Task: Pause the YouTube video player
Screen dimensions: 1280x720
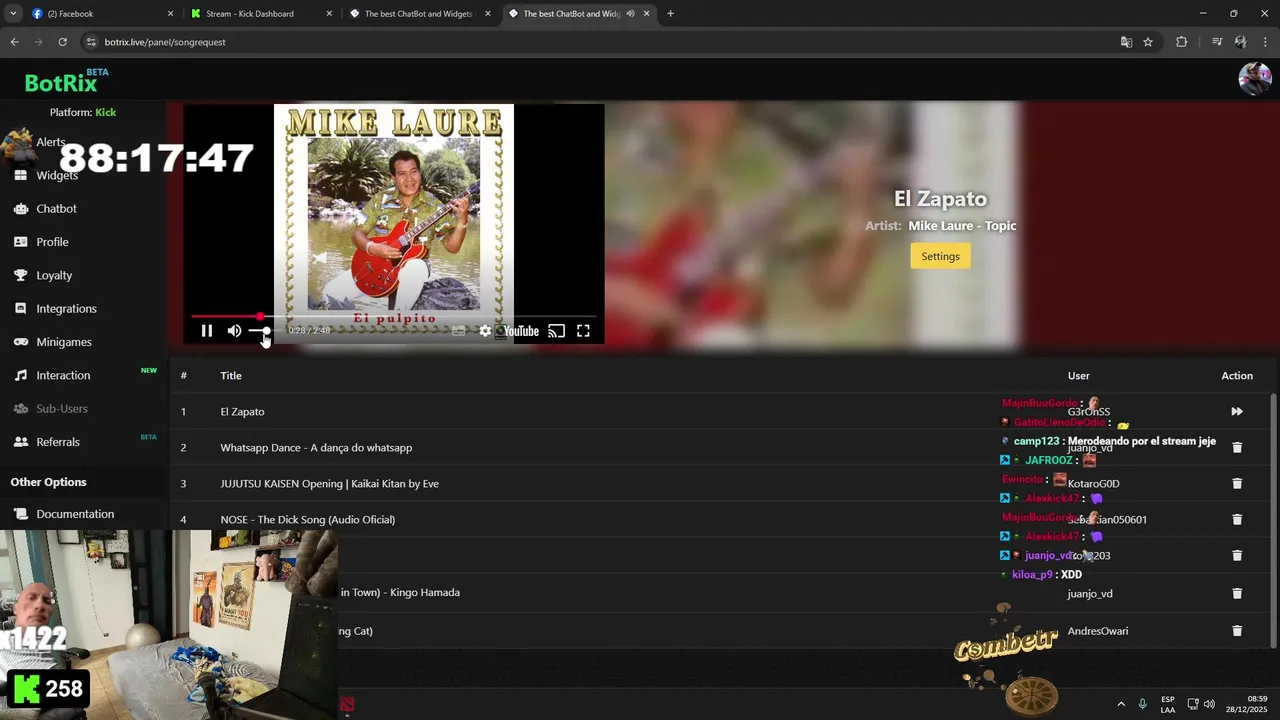Action: [x=207, y=331]
